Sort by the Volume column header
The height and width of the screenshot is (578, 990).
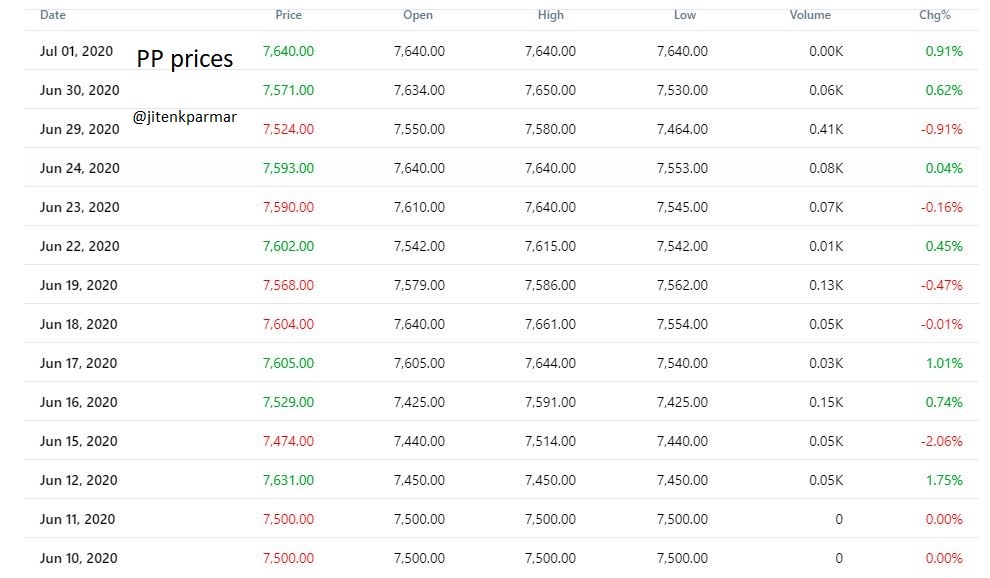point(810,15)
